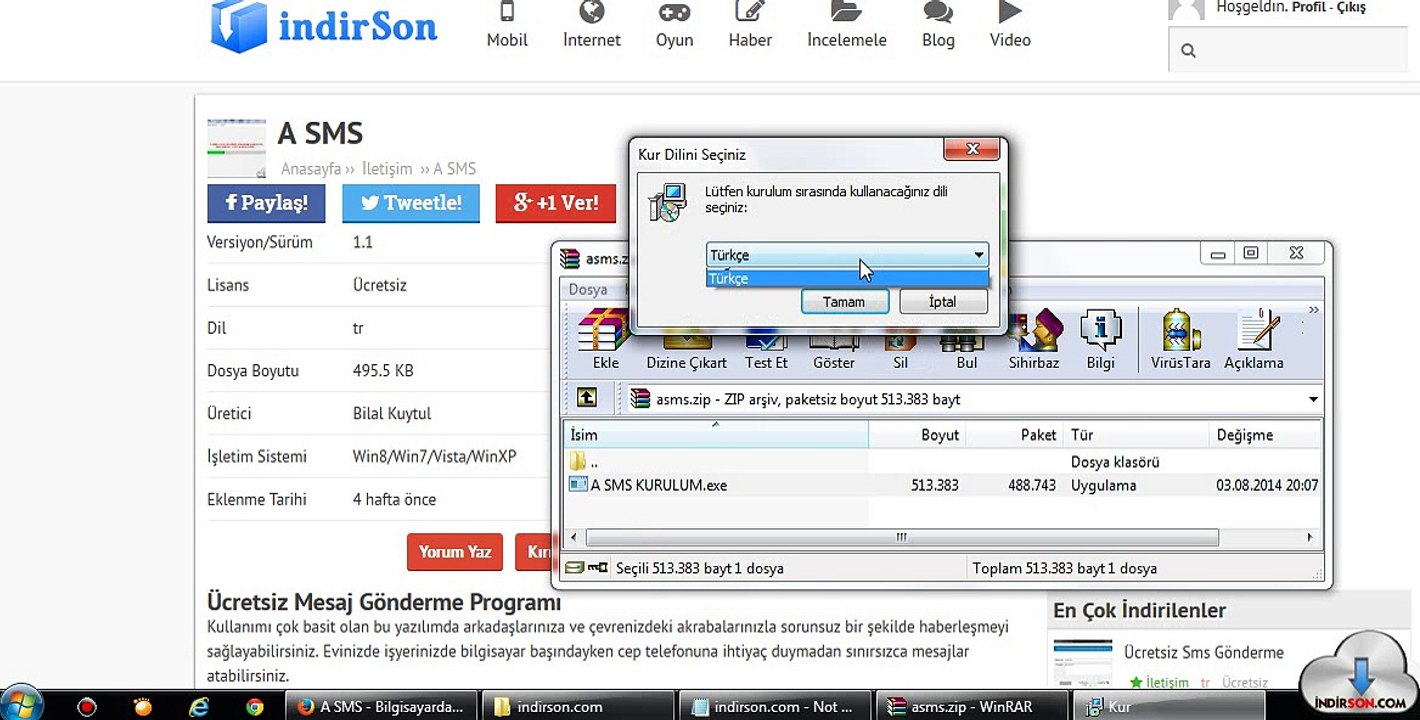This screenshot has height=720, width=1420.
Task: Open the Oyun gamepad icon
Action: pos(674,12)
